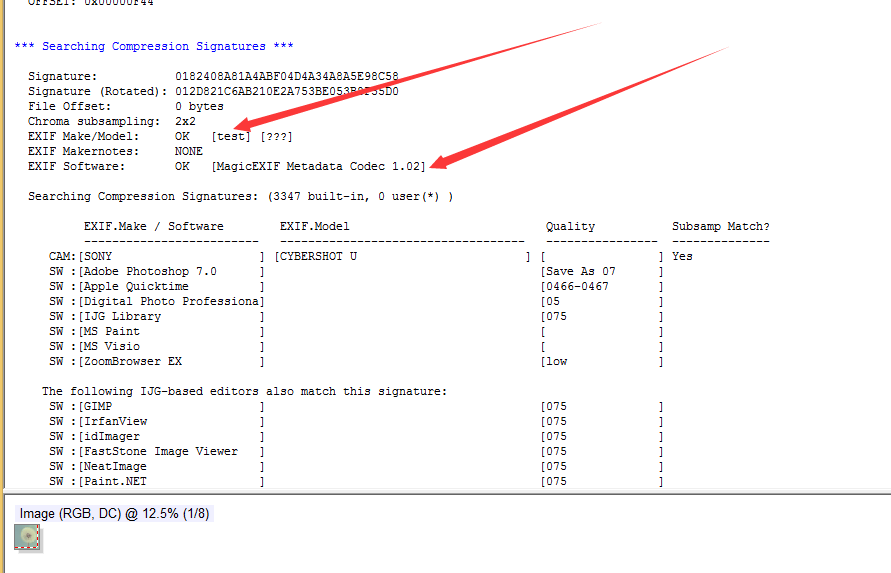Click the '0 bytes' value
The height and width of the screenshot is (573, 891).
(199, 106)
